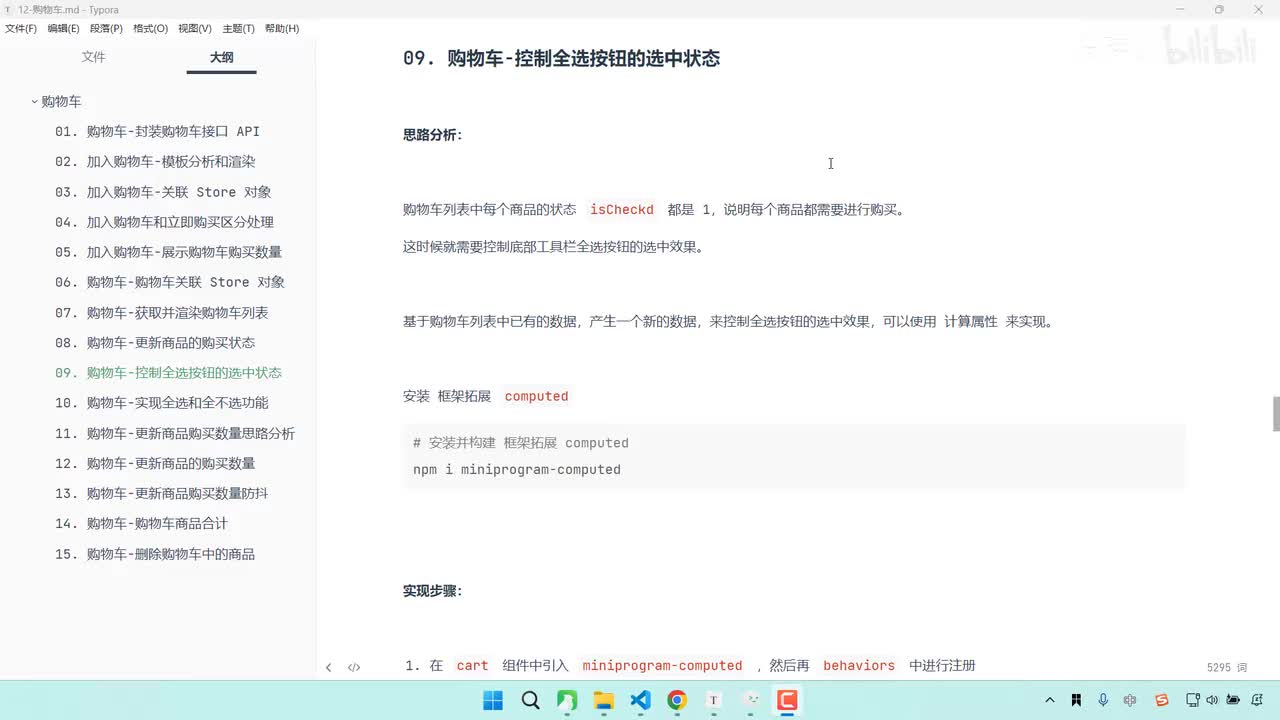Click the code line npm i miniprogram-computed
Image resolution: width=1280 pixels, height=720 pixels.
pos(517,469)
